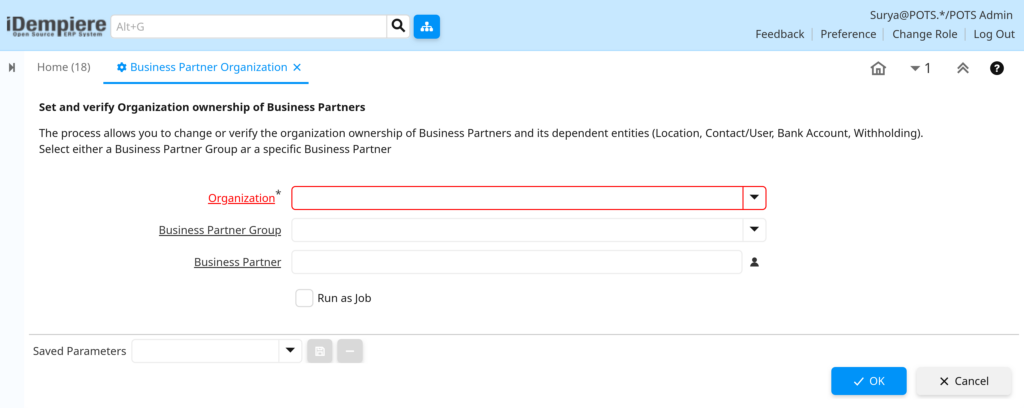The height and width of the screenshot is (408, 1024).
Task: Close the Business Partner Organization tab
Action: click(296, 67)
